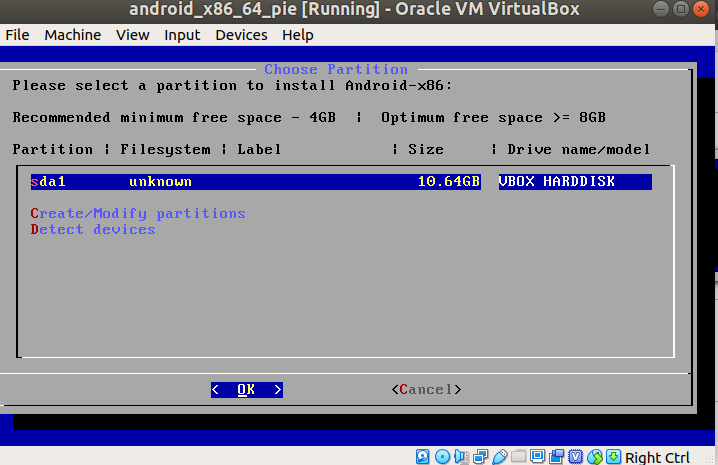
Task: Click the shared folders status icon
Action: point(518,456)
